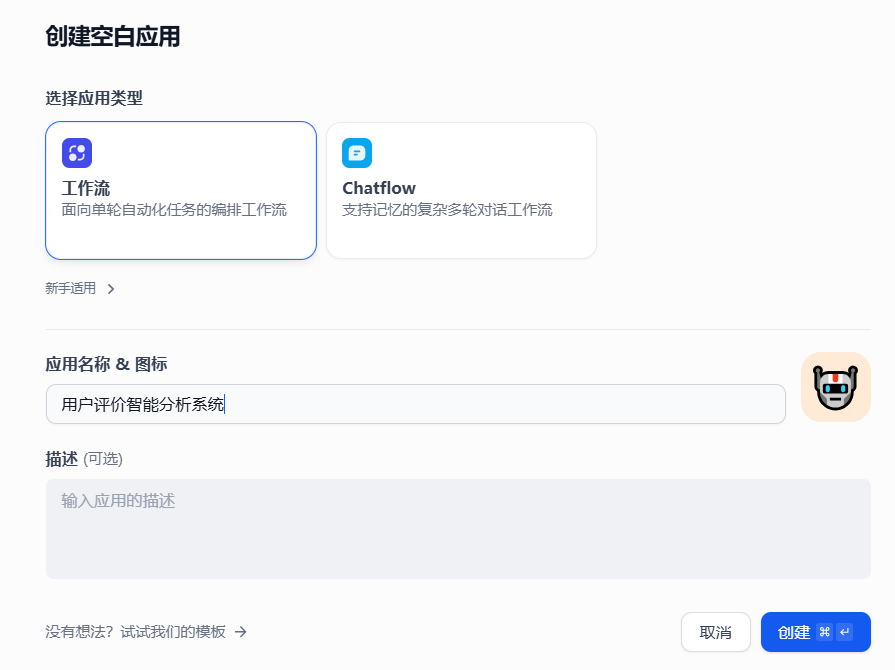Click the text 面向单轮自动化任务的编排工作流
This screenshot has height=670, width=895.
[x=174, y=210]
